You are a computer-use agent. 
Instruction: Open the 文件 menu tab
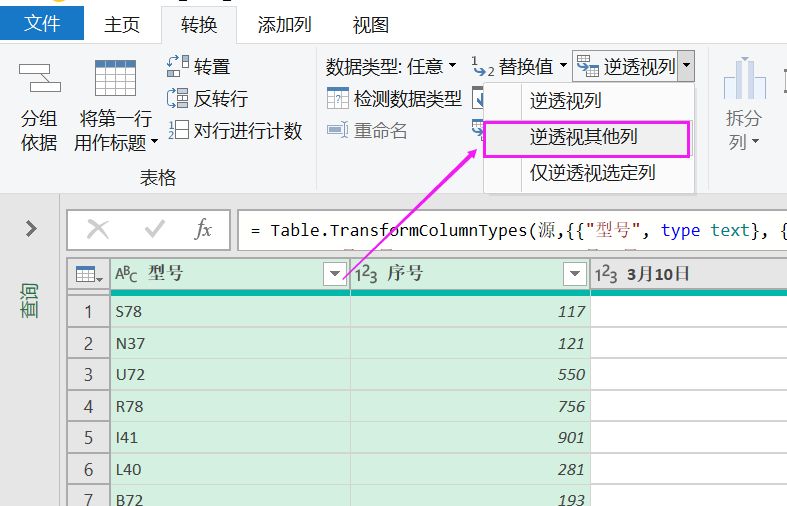[42, 24]
